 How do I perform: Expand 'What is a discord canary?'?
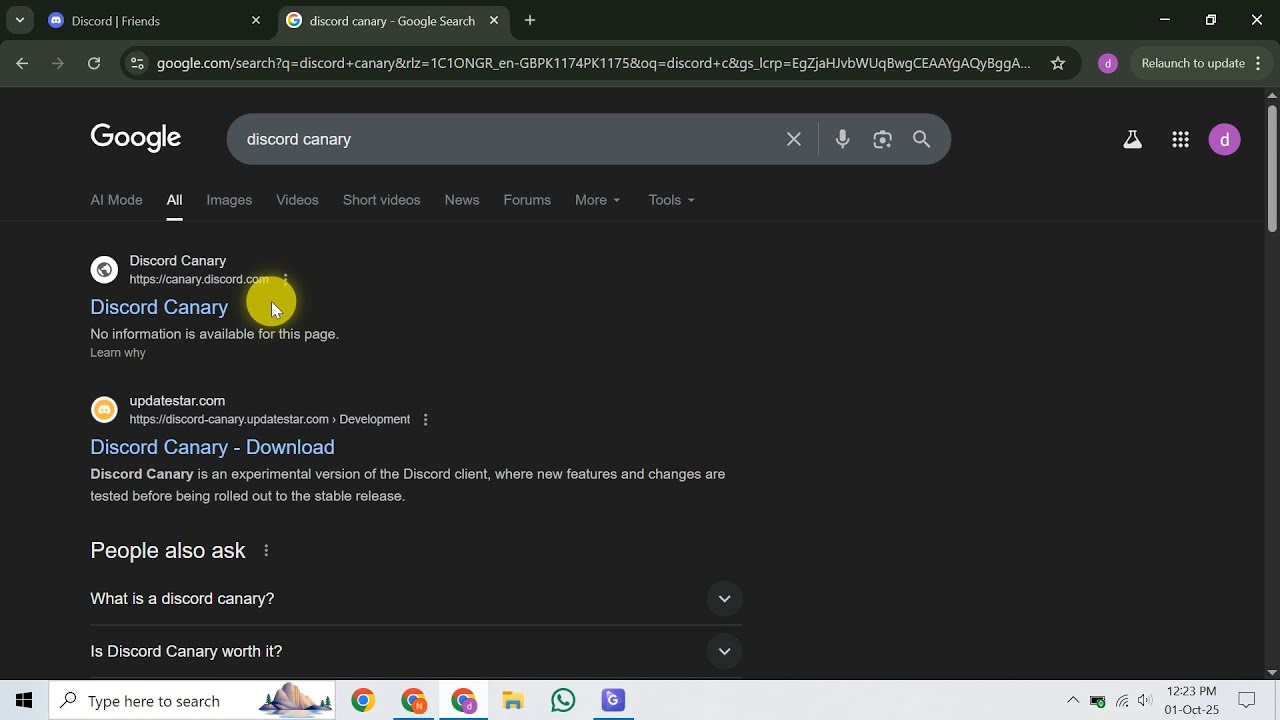coord(416,599)
